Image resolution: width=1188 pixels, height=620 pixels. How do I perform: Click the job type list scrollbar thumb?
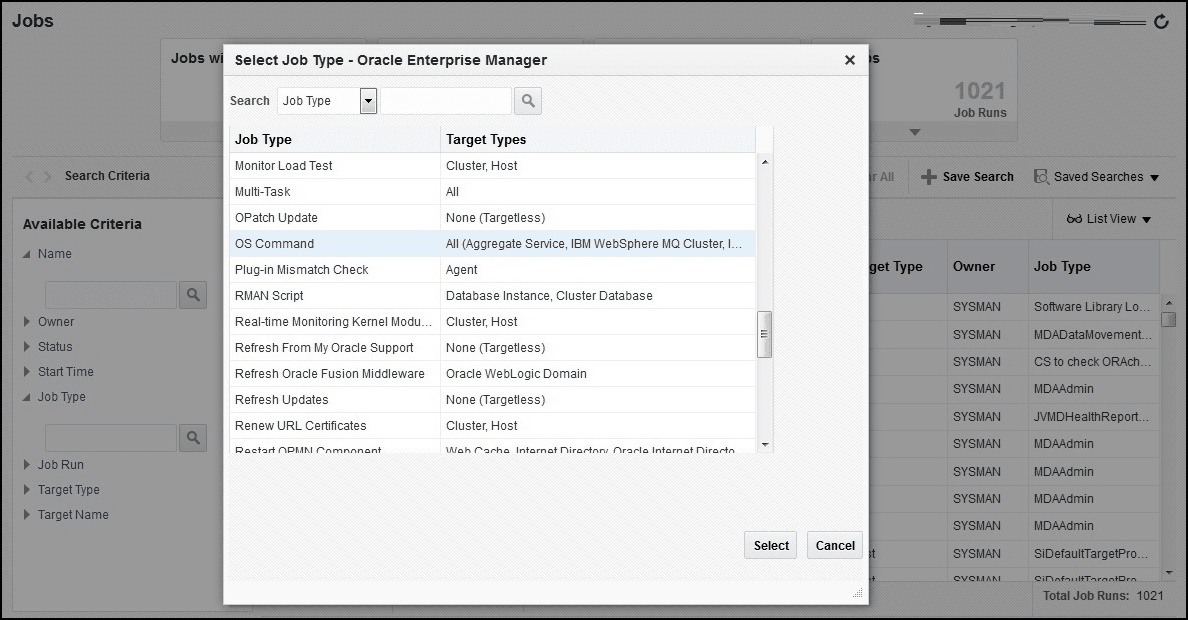tap(765, 334)
